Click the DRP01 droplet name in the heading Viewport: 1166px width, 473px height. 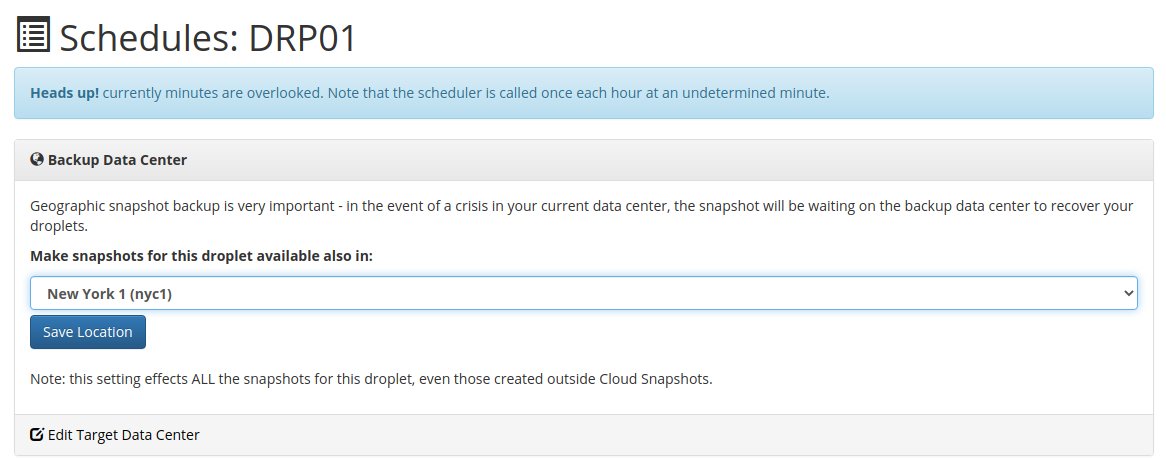click(x=303, y=37)
